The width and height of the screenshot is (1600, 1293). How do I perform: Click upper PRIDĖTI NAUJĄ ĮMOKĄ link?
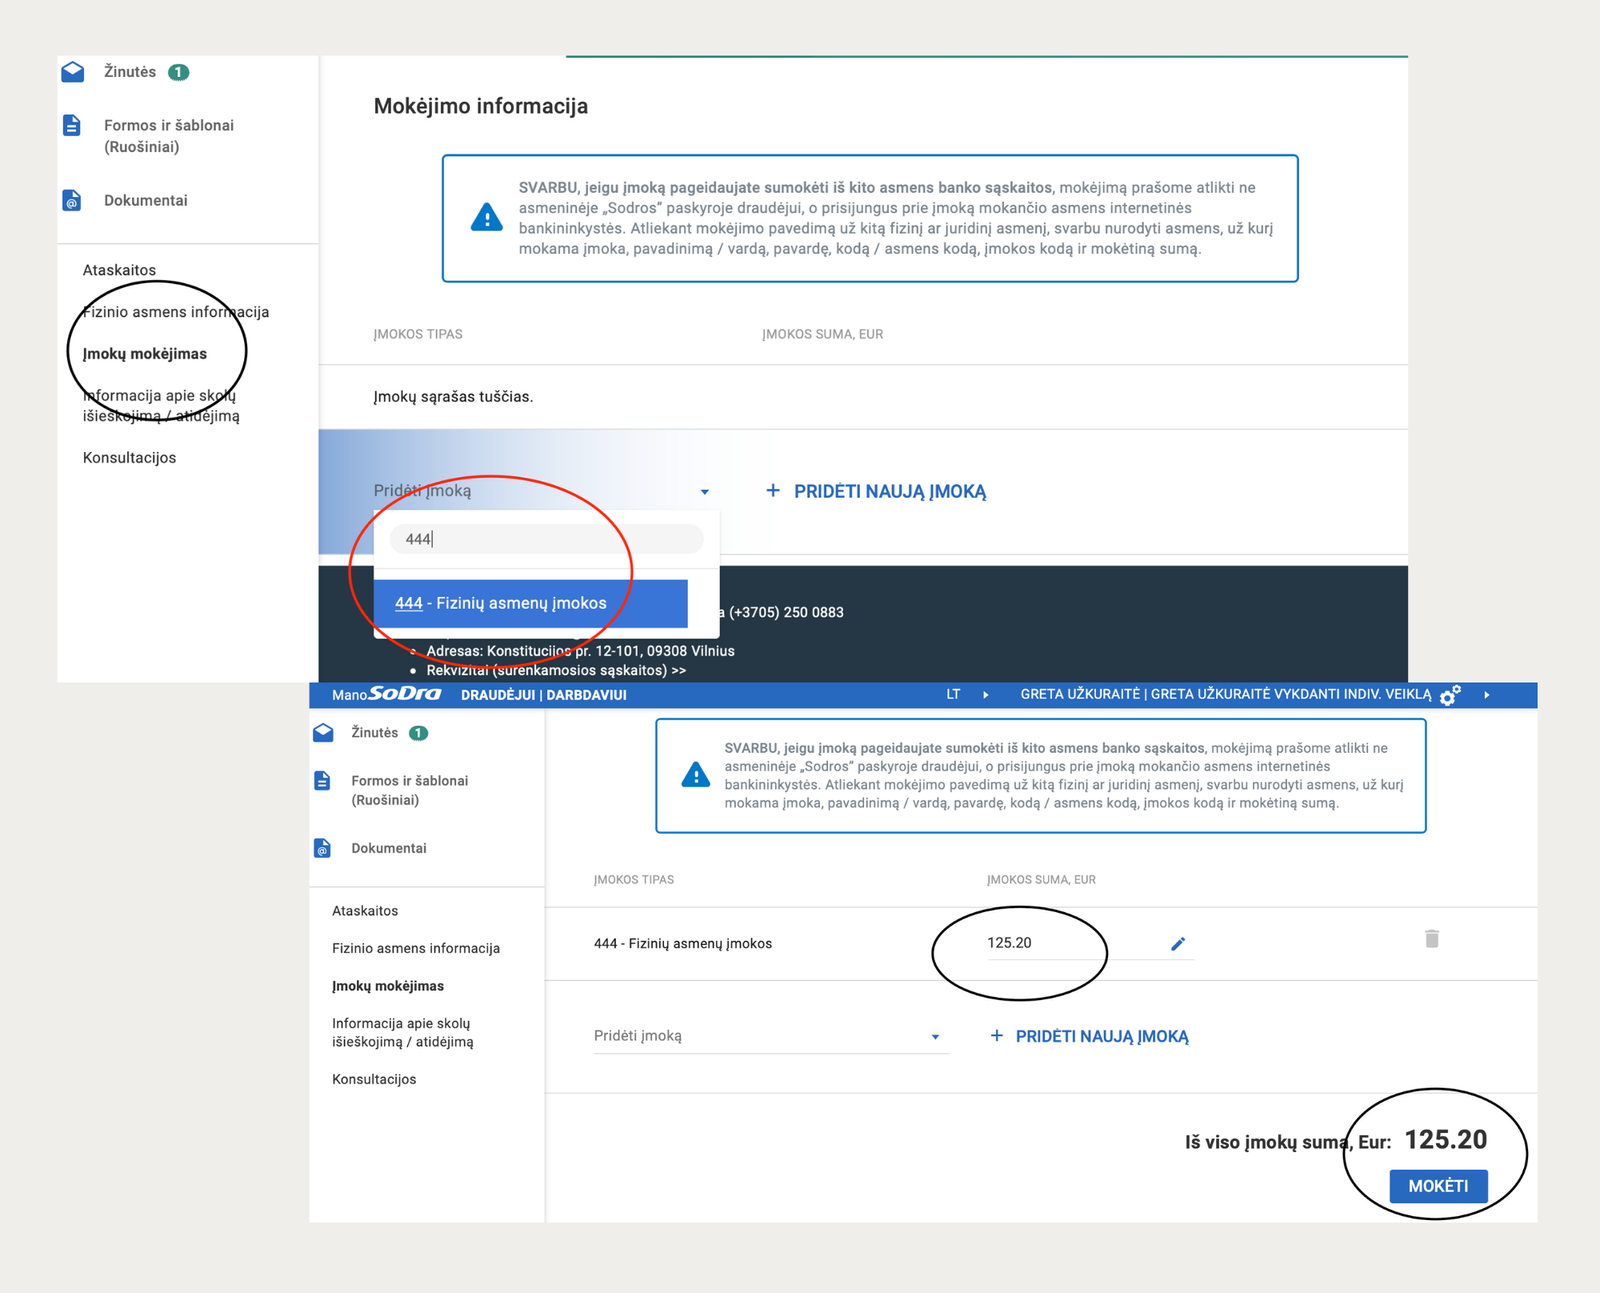[x=889, y=492]
